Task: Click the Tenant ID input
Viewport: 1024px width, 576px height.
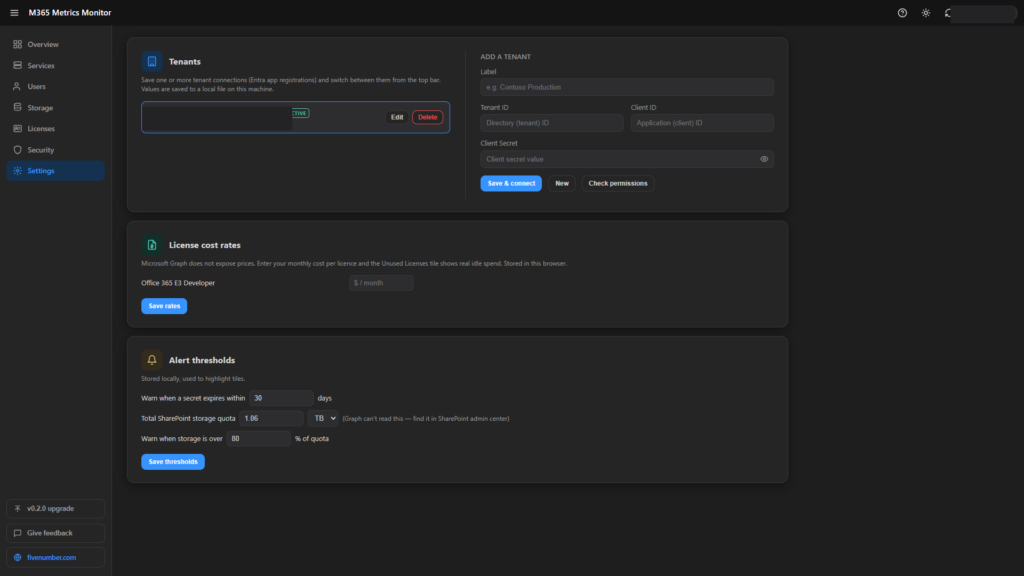Action: [551, 123]
